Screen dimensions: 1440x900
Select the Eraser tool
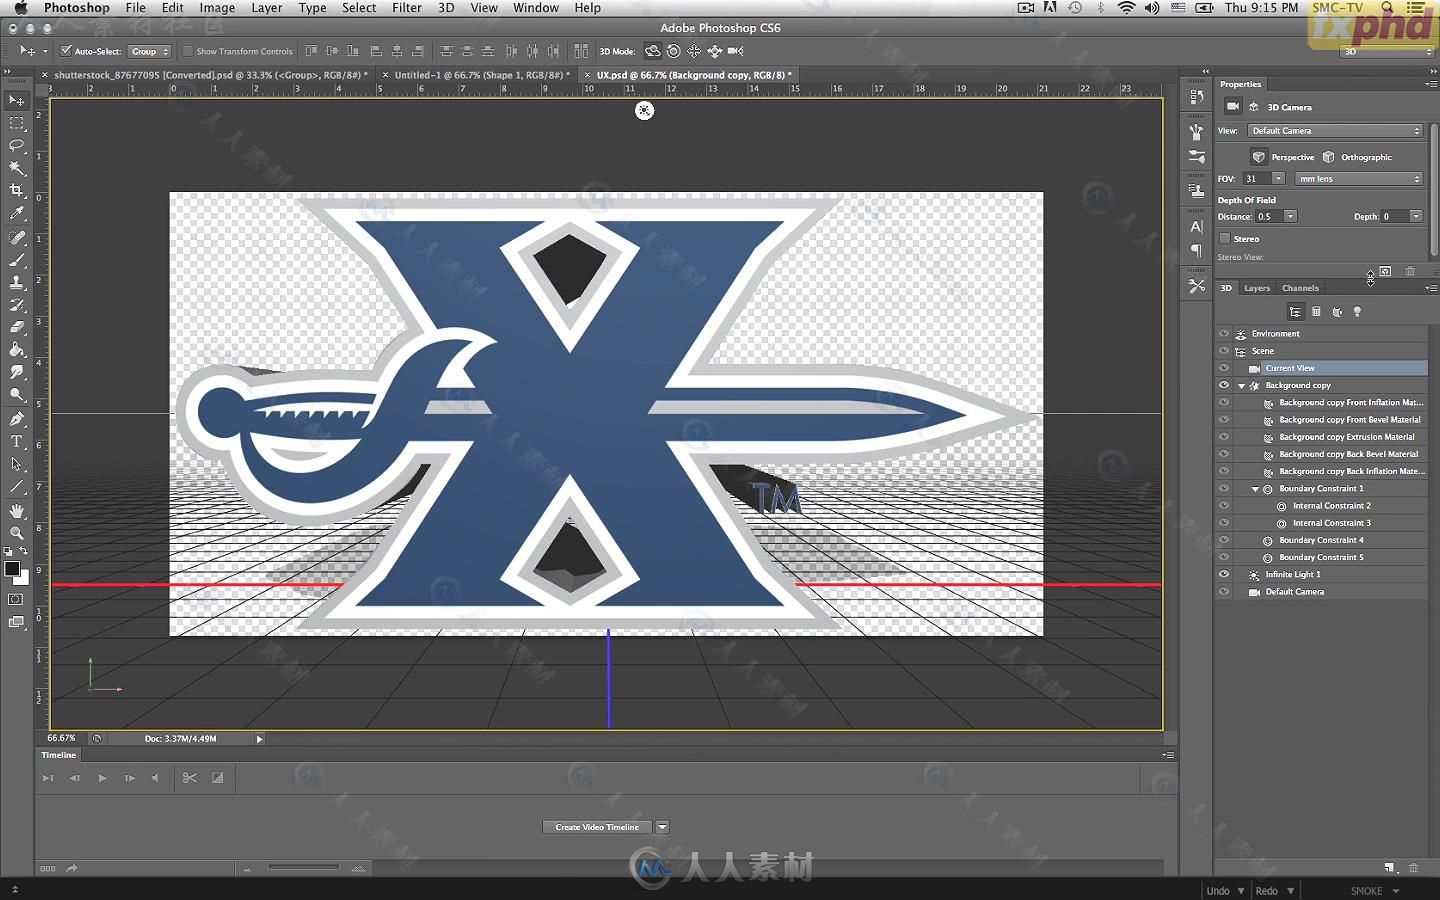tap(17, 327)
